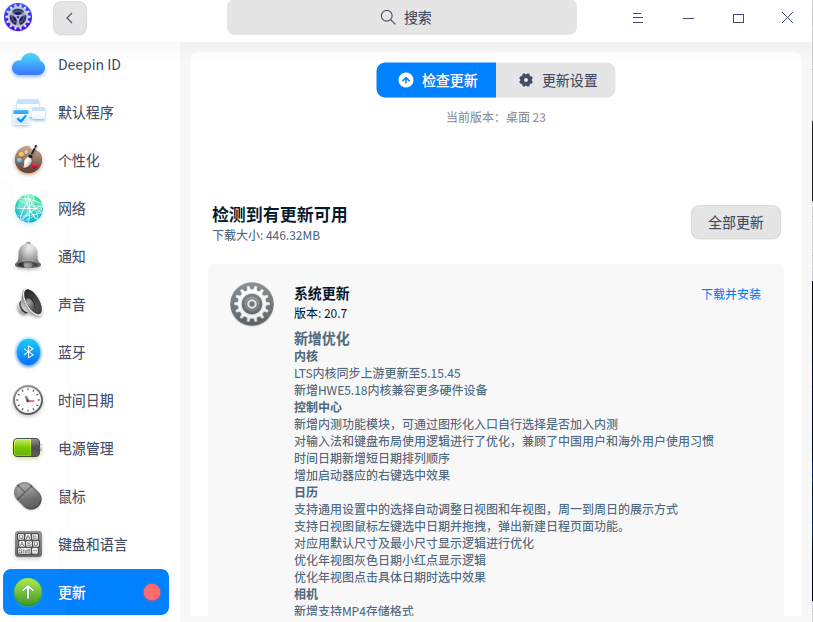The width and height of the screenshot is (813, 622).
Task: Click the 系统更新 gear icon
Action: 252,304
